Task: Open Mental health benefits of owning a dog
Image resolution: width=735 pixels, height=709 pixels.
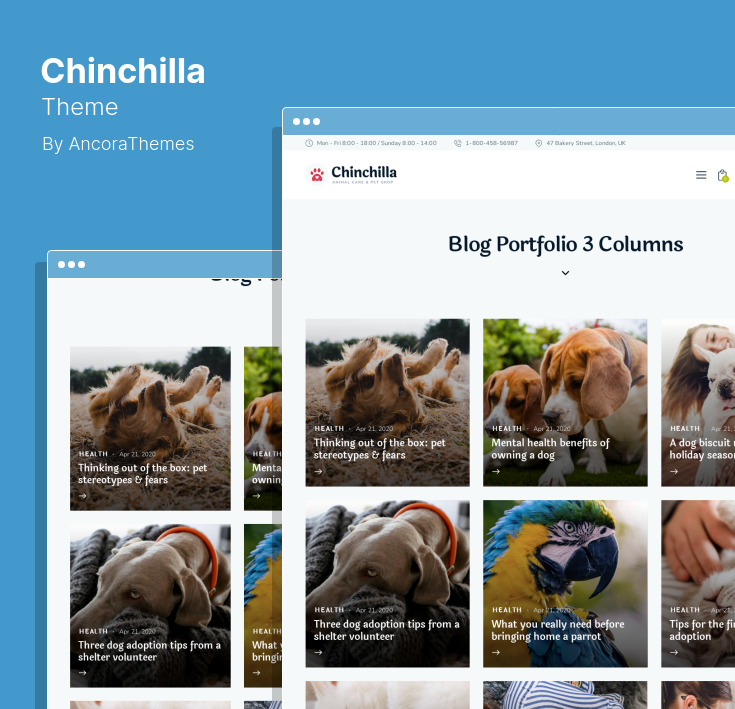Action: [550, 449]
